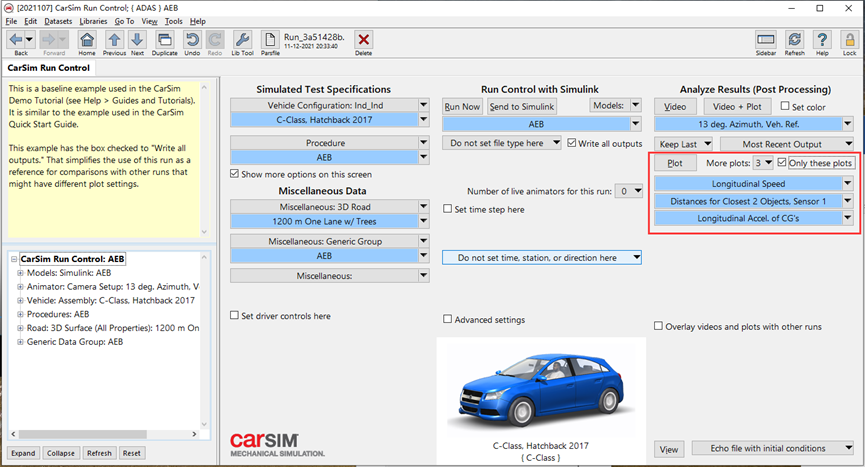Undo the last change
This screenshot has height=467, width=865.
(192, 40)
